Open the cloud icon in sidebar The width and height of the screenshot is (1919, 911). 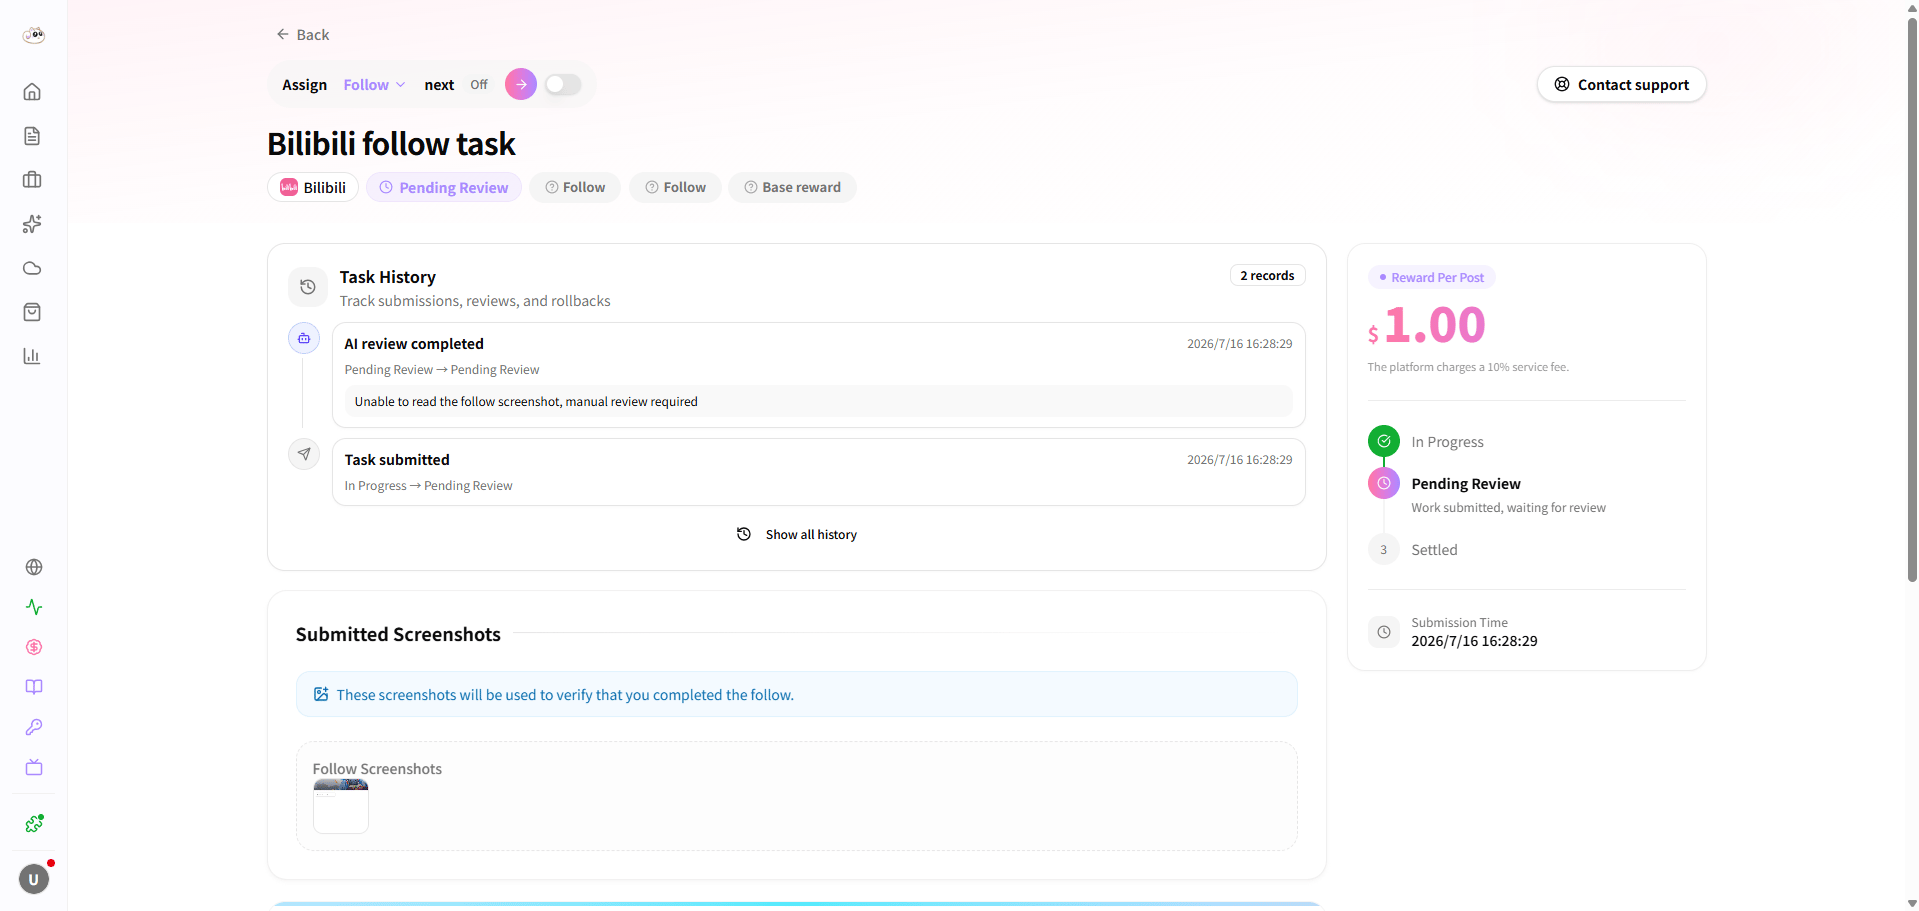32,268
